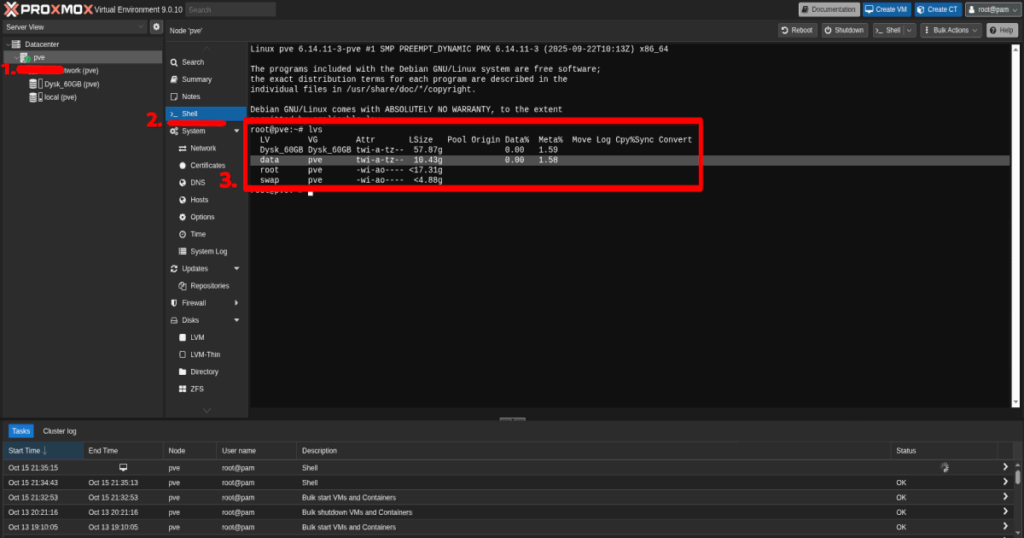Select the local (pve) storage
The height and width of the screenshot is (538, 1024).
coord(59,98)
